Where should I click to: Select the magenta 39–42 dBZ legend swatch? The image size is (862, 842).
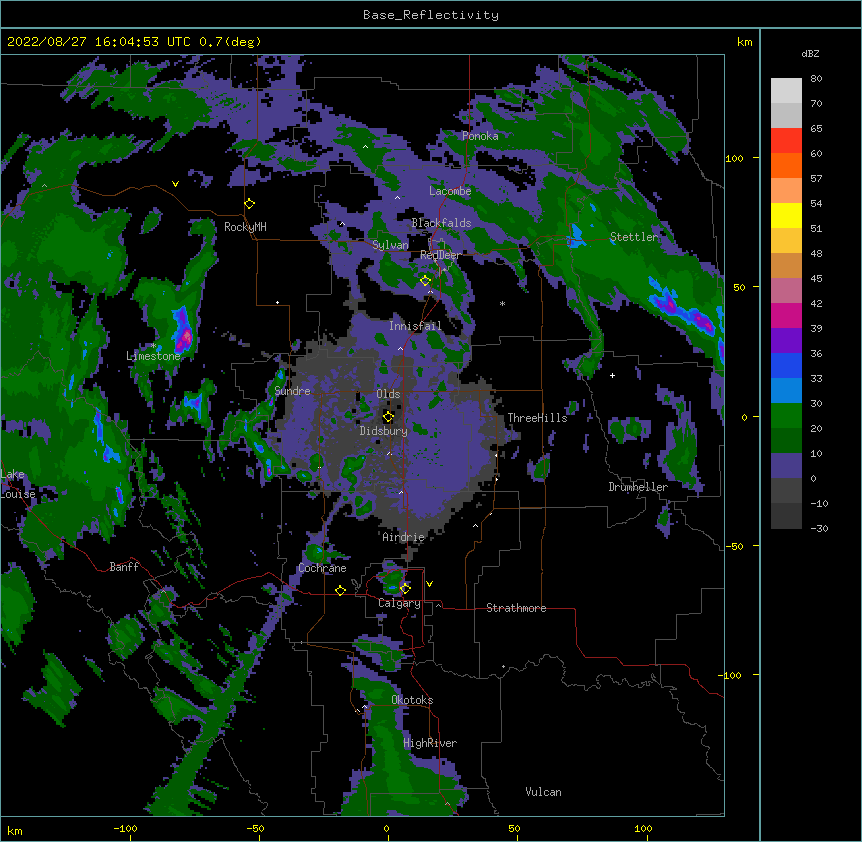click(786, 315)
